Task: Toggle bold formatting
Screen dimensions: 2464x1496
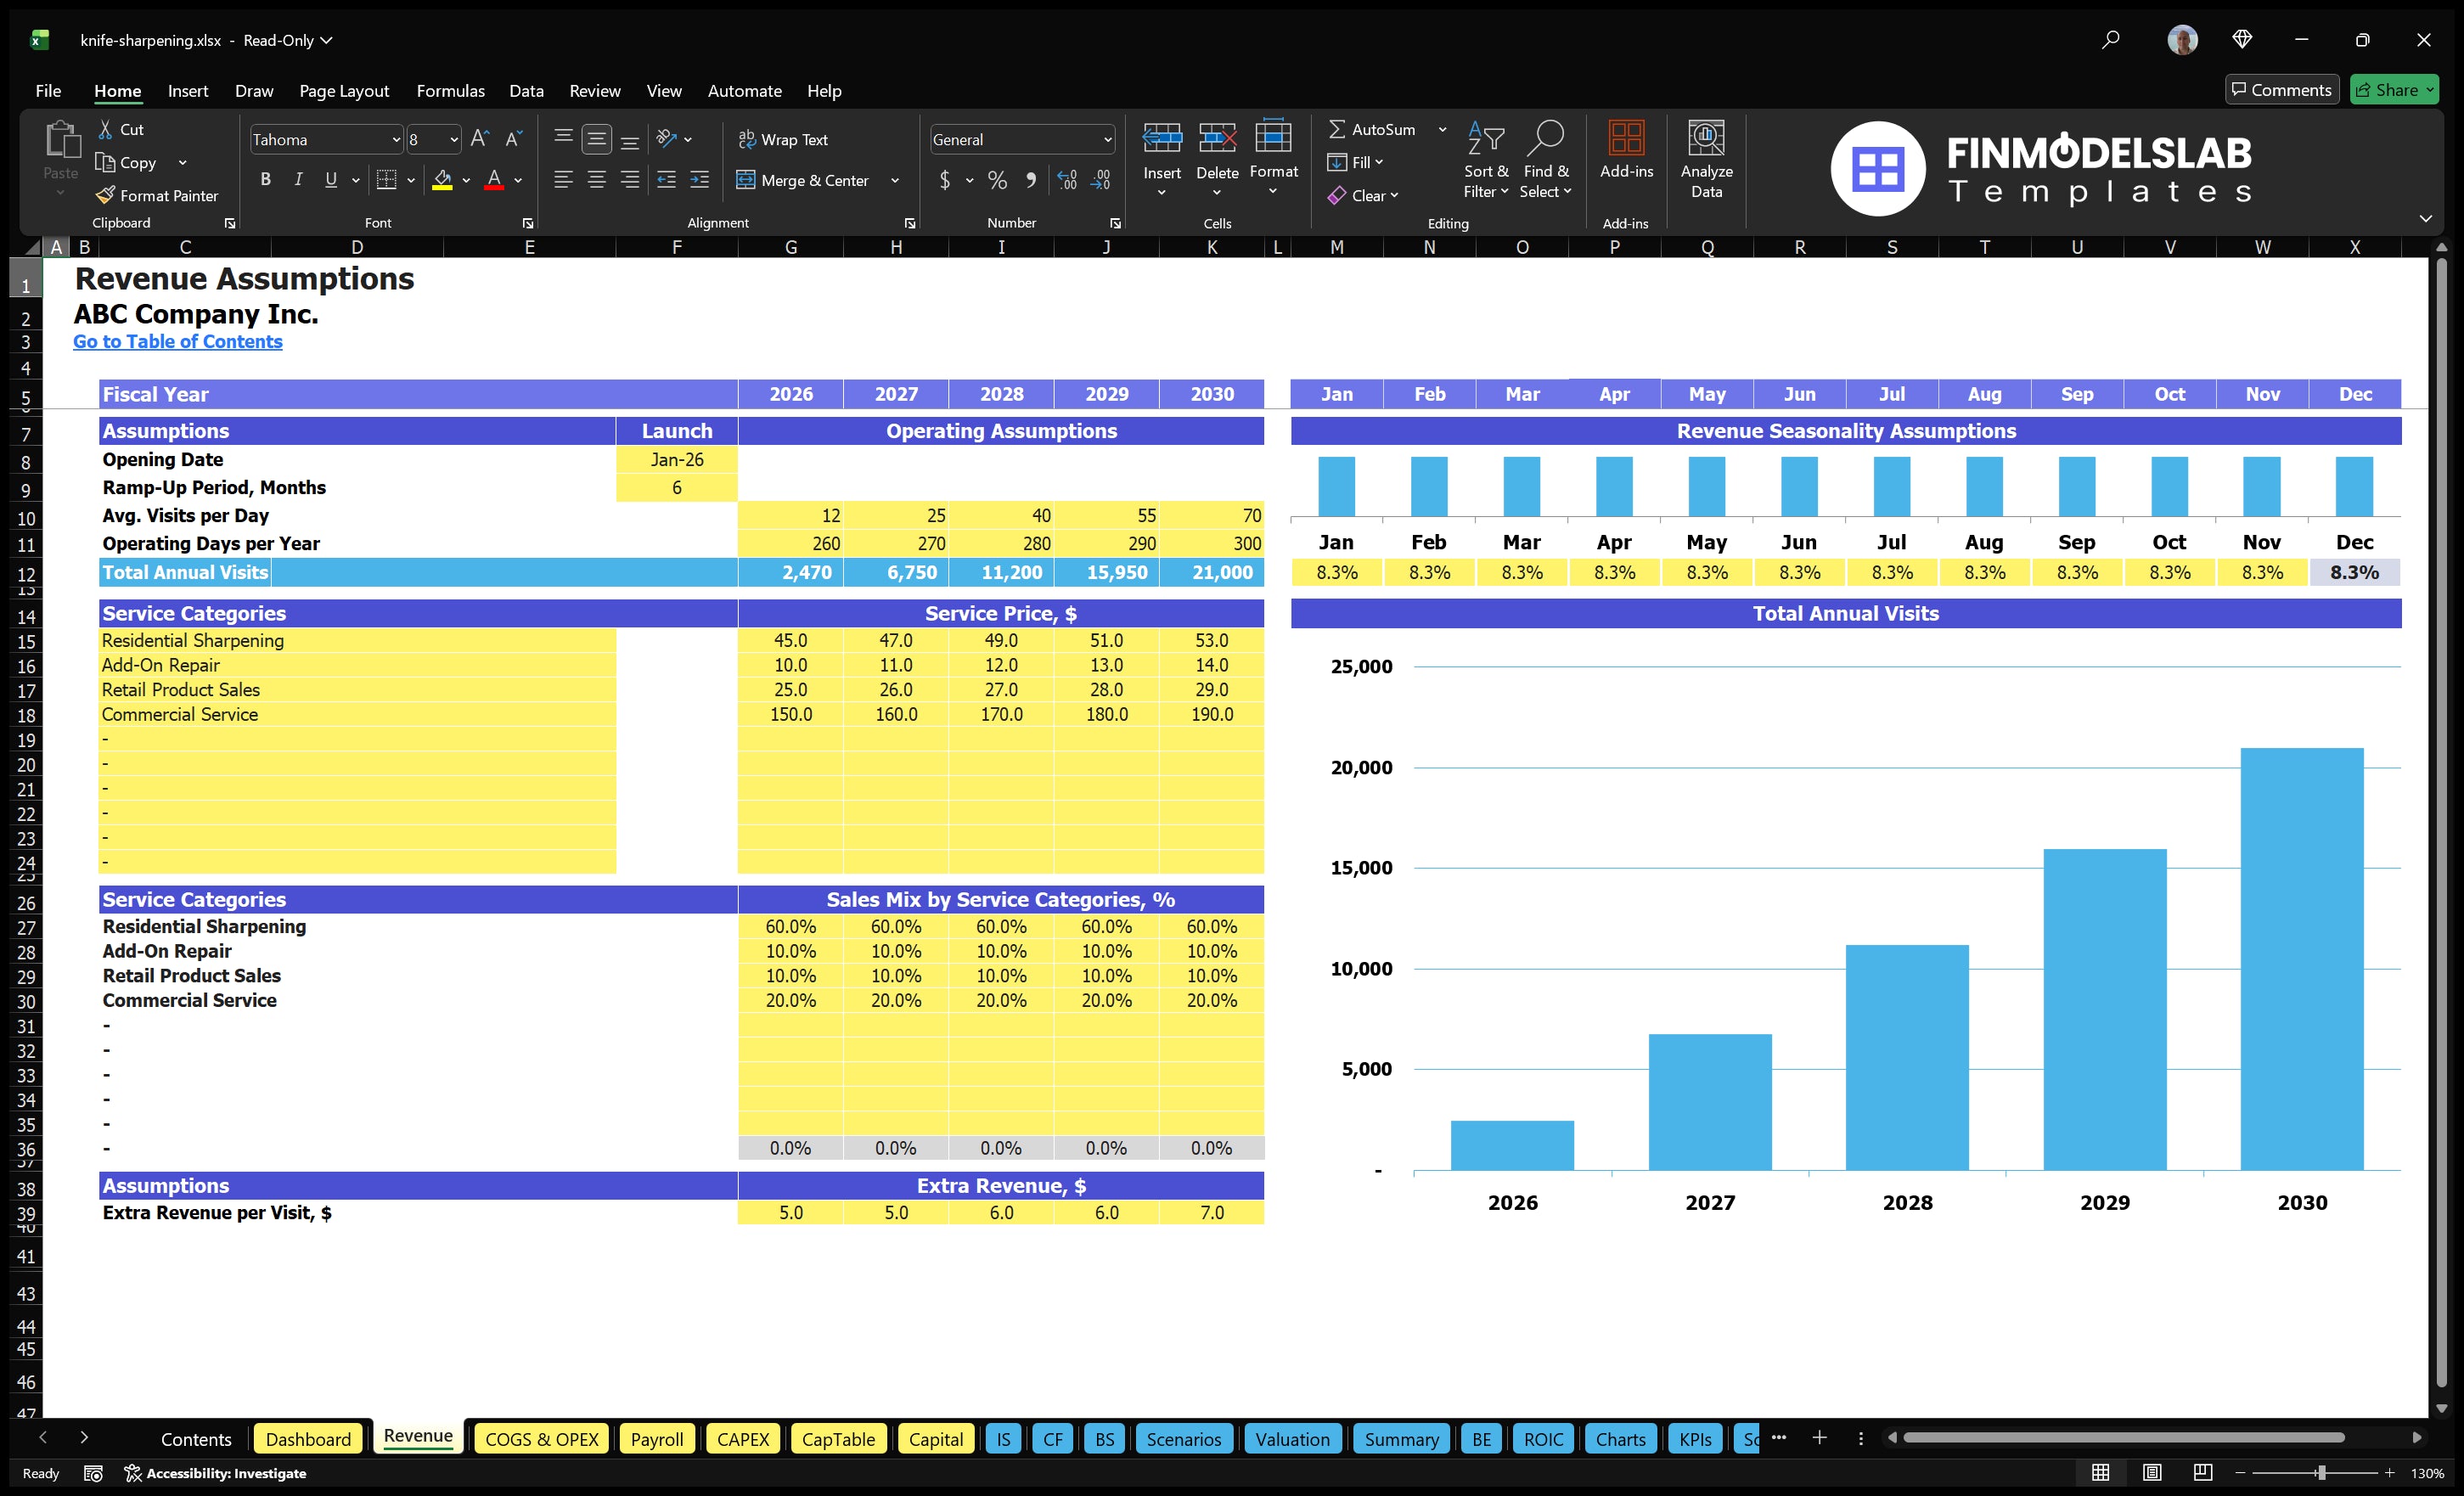Action: pos(265,180)
